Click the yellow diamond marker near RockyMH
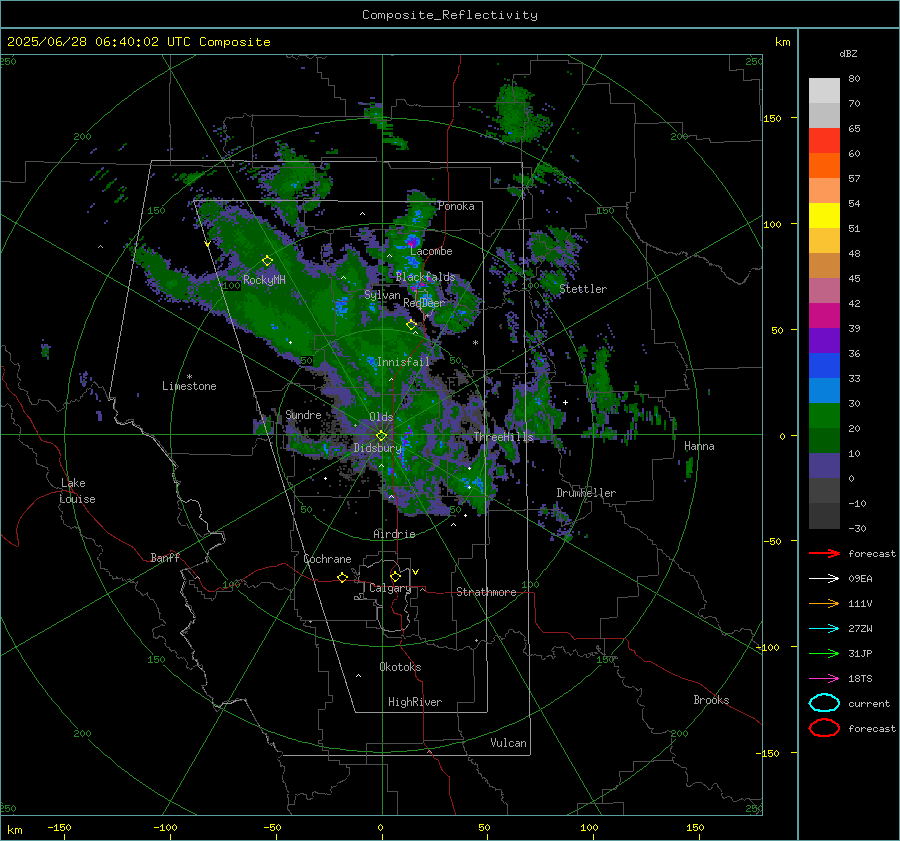The image size is (900, 841). coord(267,261)
